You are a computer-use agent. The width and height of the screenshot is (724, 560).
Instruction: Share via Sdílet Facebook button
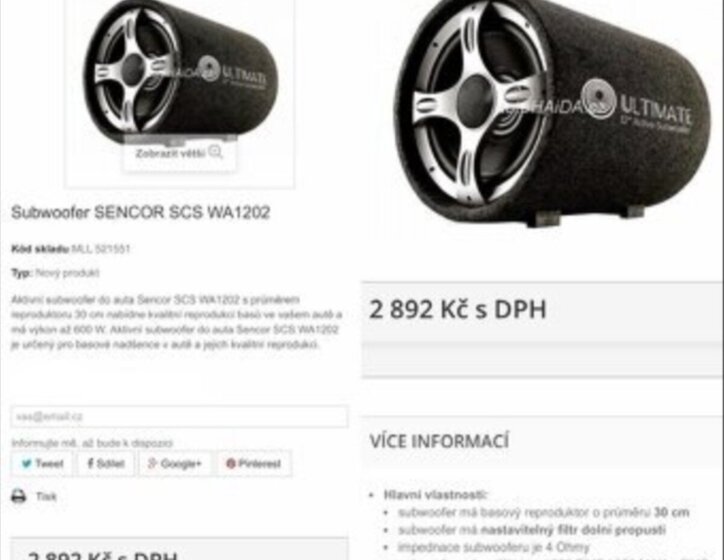pyautogui.click(x=106, y=464)
